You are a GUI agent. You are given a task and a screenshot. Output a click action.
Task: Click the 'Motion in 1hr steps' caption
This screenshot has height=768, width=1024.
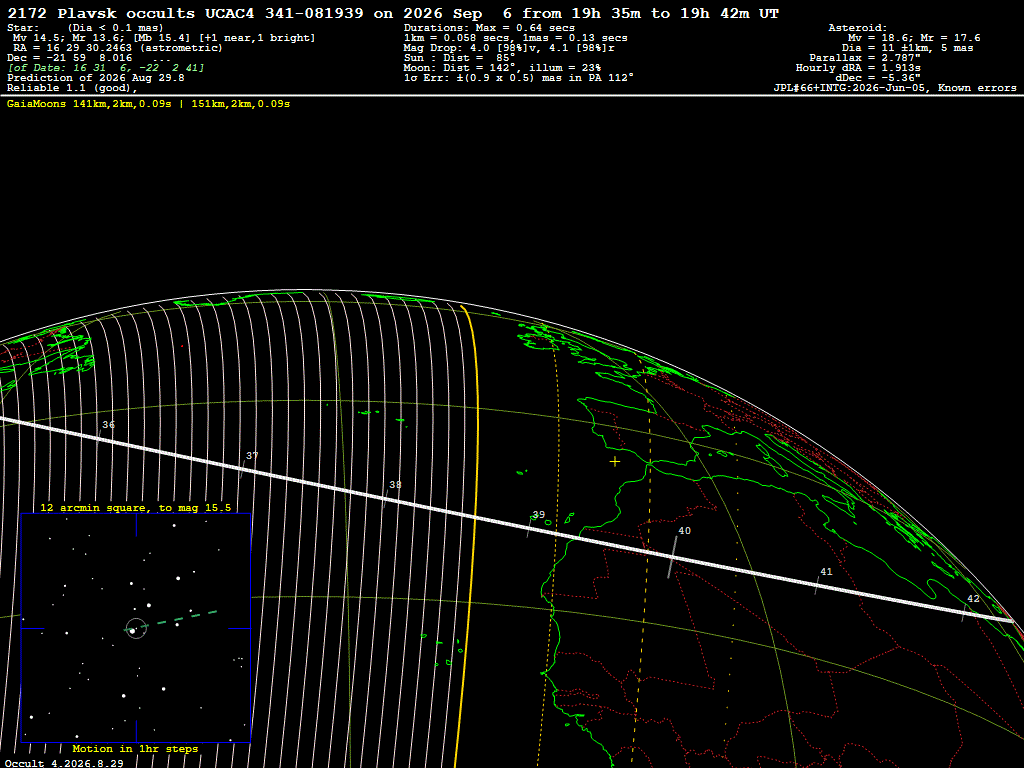pyautogui.click(x=135, y=748)
